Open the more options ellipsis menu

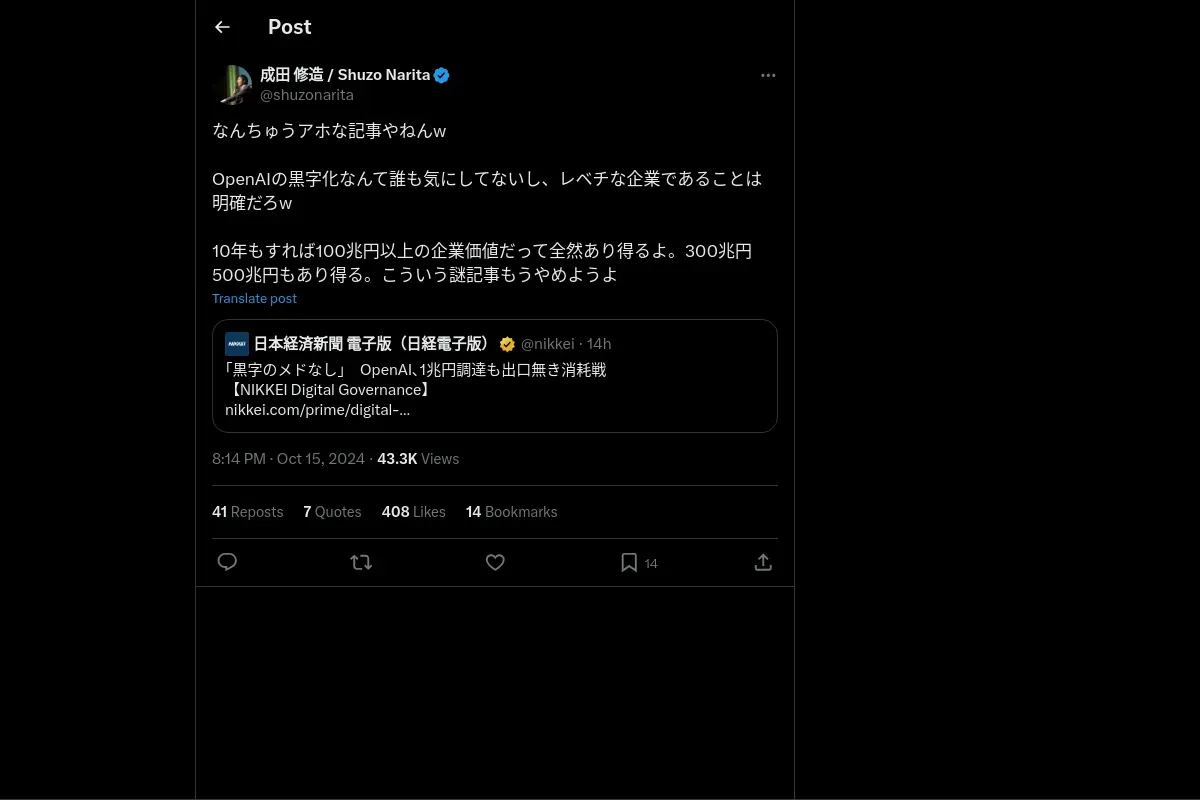(x=768, y=75)
